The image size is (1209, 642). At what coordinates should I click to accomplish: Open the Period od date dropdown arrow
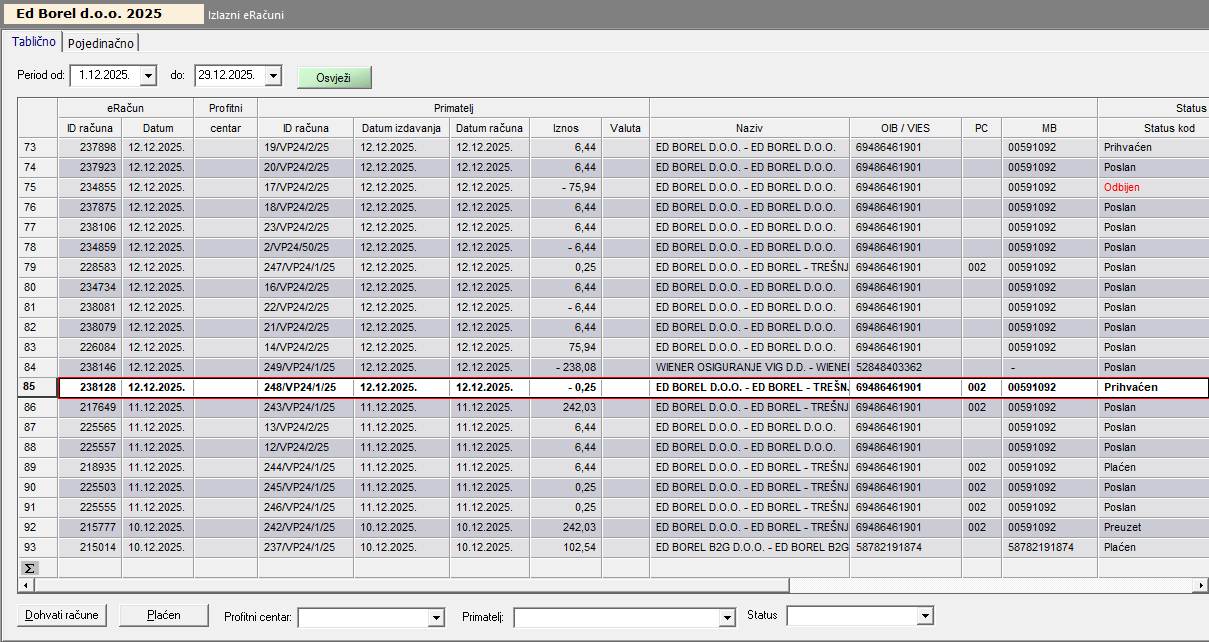tap(148, 76)
